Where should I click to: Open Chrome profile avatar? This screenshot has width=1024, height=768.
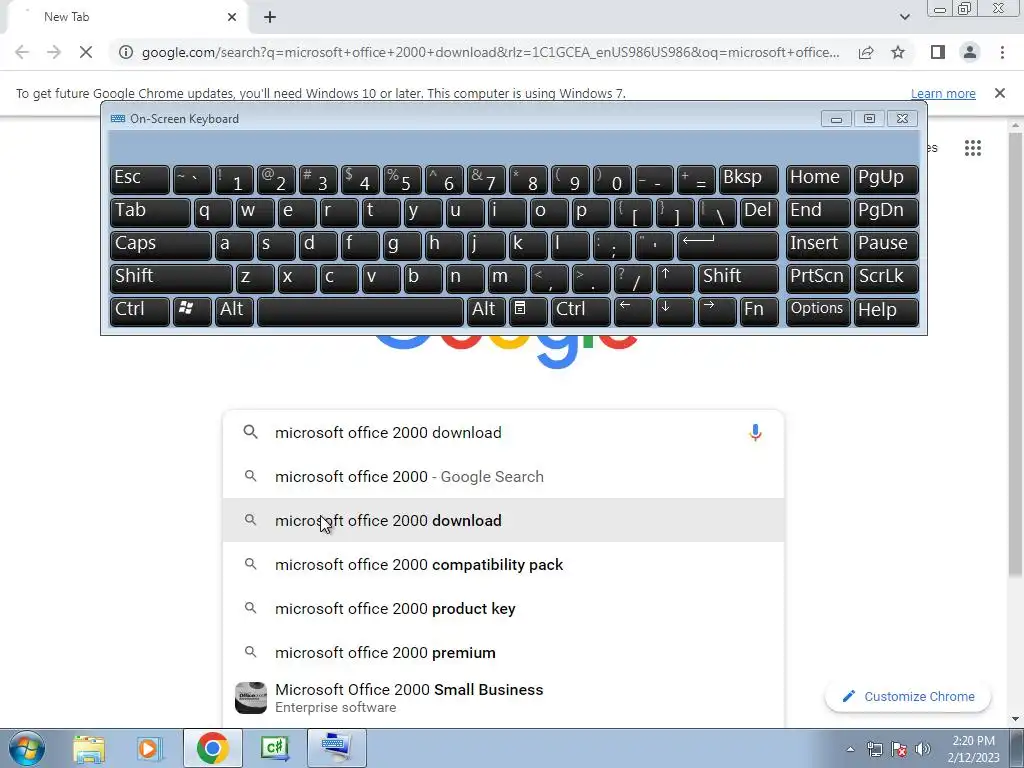point(970,52)
